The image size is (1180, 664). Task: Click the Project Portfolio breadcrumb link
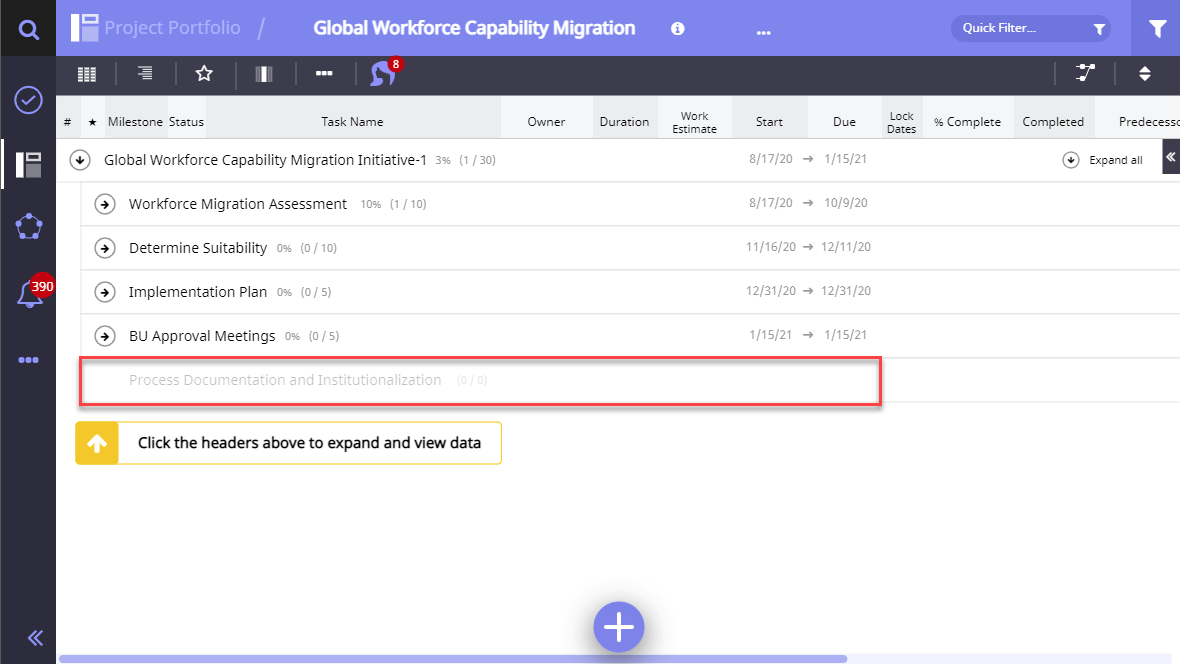[x=172, y=28]
